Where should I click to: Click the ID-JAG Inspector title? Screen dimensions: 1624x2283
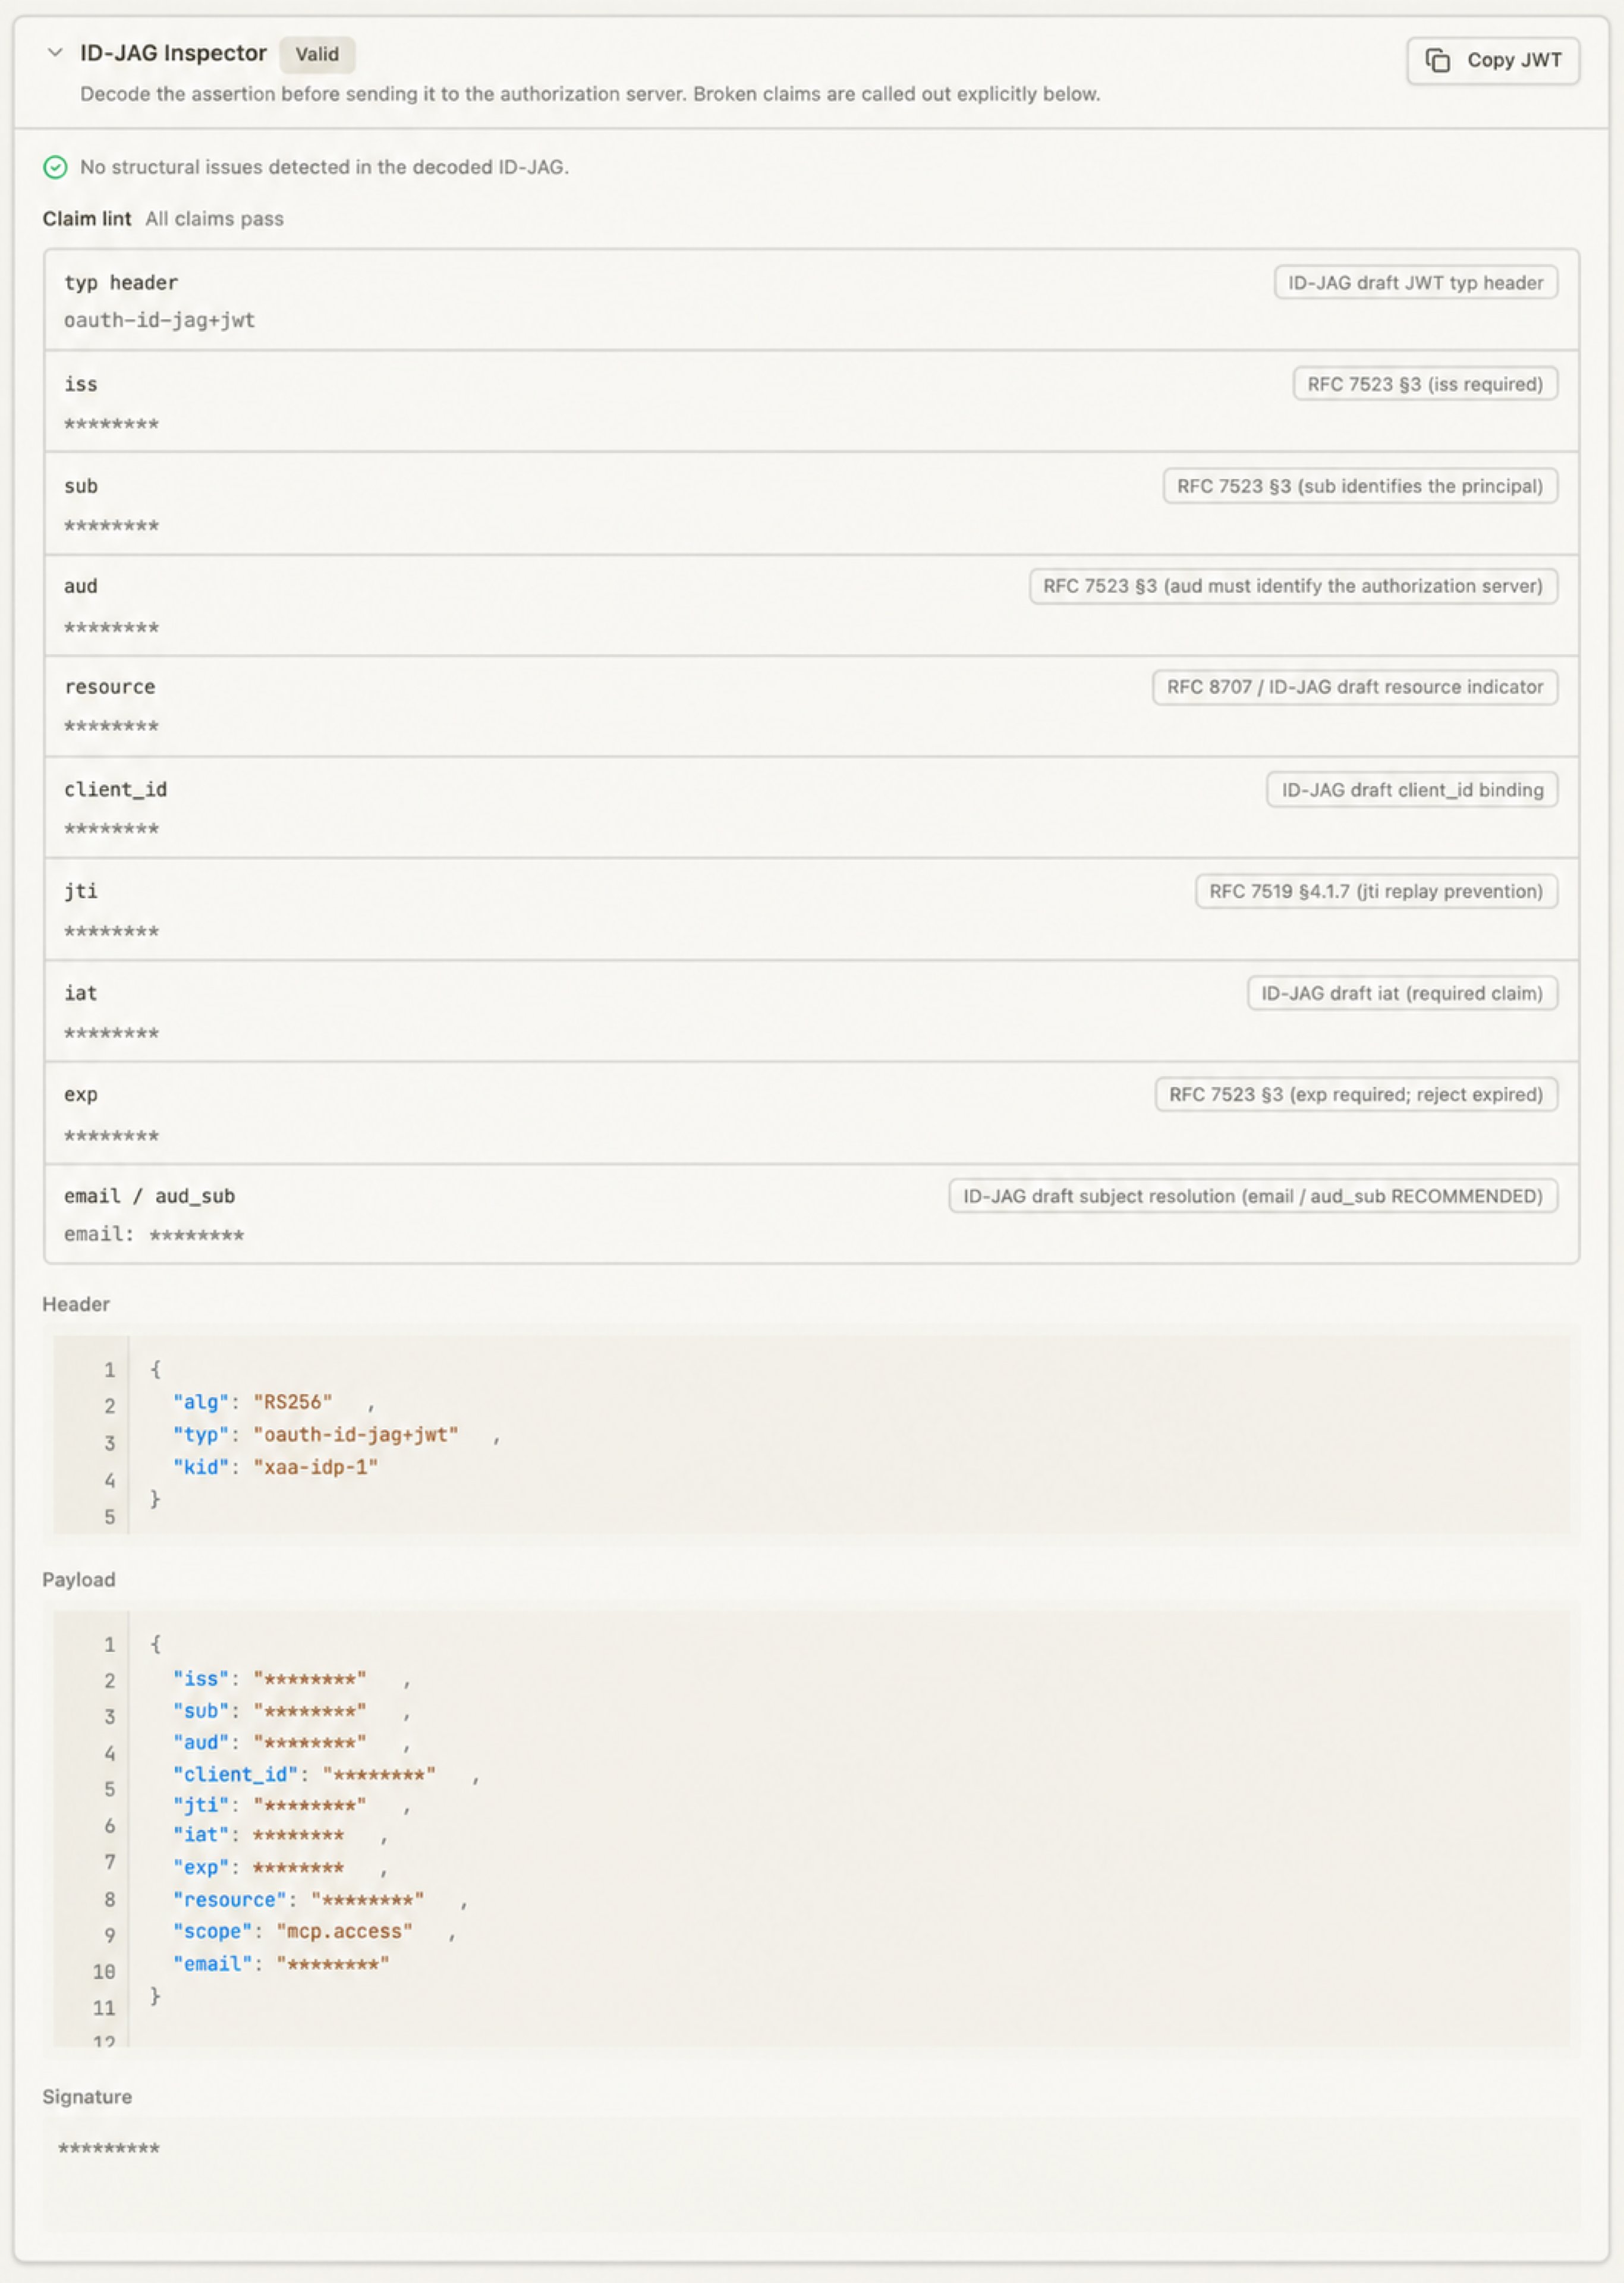pos(174,53)
